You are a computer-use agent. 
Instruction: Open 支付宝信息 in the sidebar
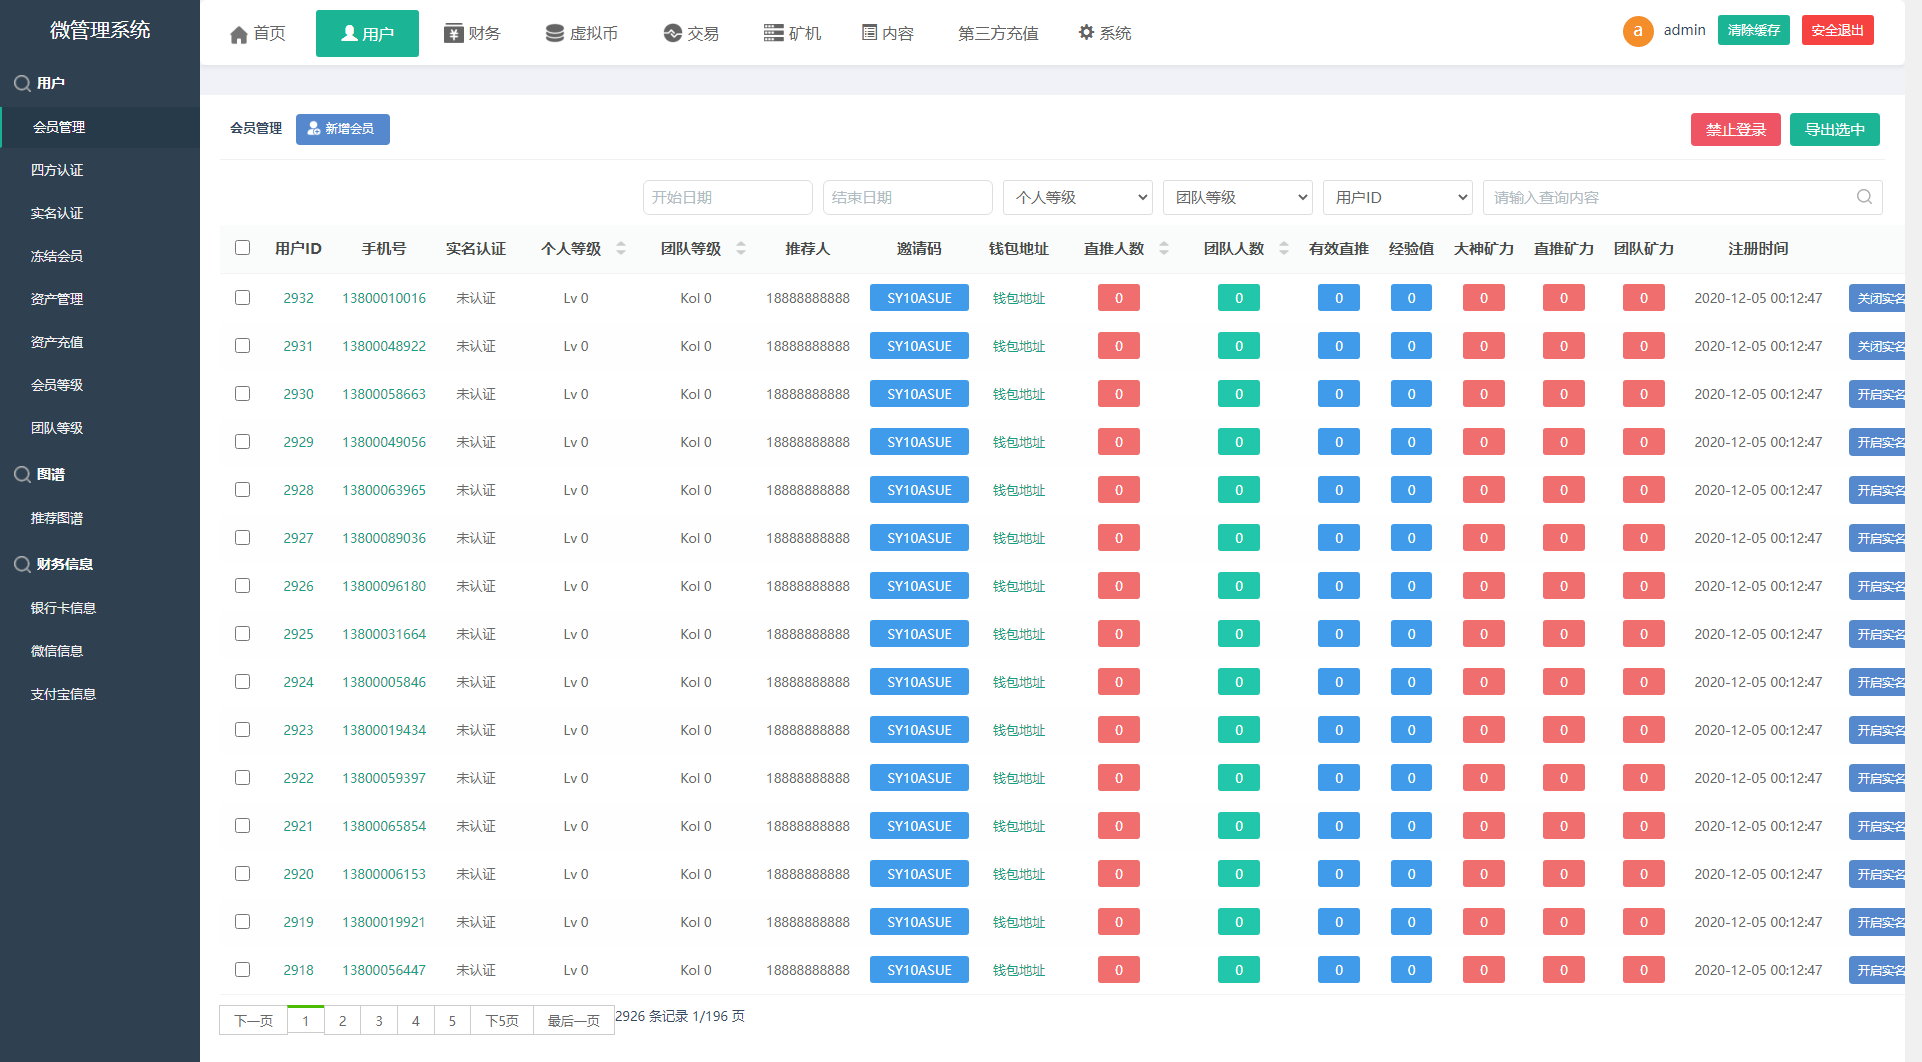[x=63, y=694]
